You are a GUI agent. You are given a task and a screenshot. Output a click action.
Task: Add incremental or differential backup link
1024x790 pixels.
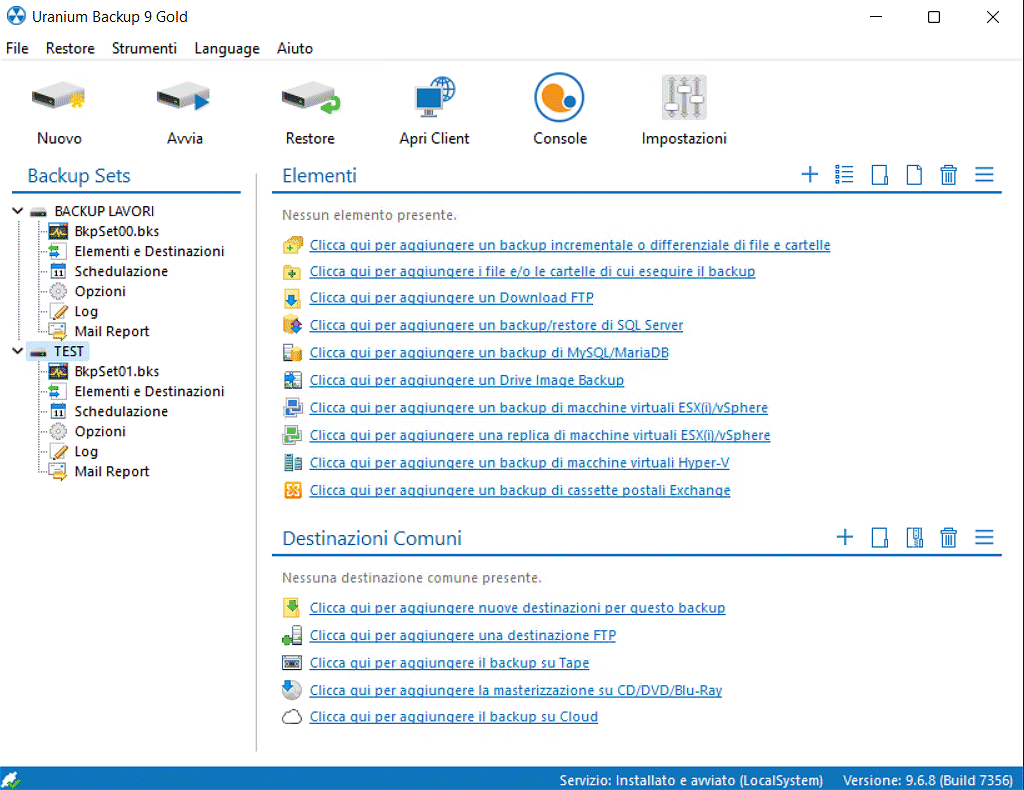tap(569, 245)
